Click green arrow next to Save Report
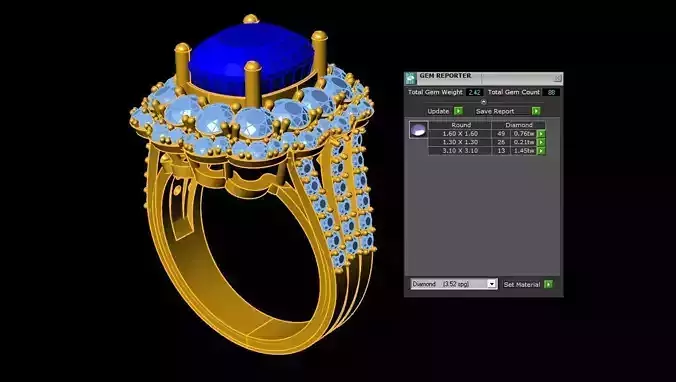676x382 pixels. click(x=536, y=111)
